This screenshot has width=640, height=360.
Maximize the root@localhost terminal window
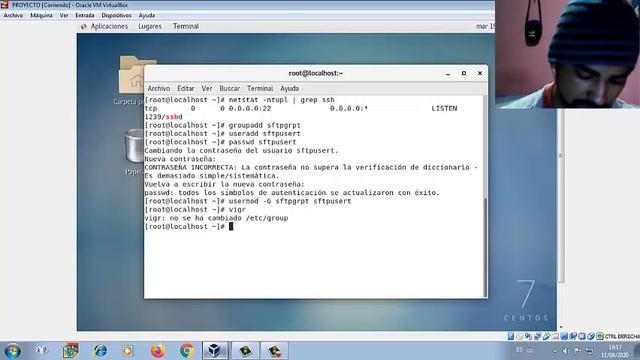pyautogui.click(x=464, y=73)
